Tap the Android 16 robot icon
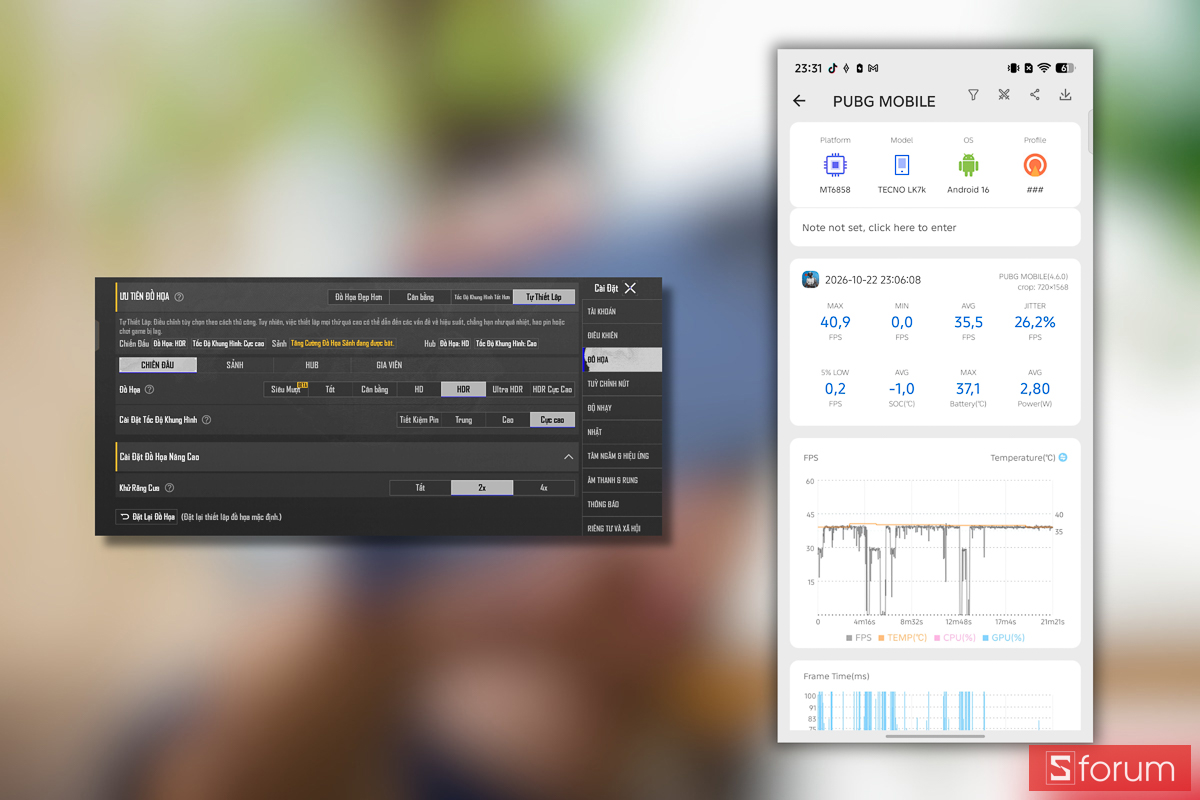1200x800 pixels. (968, 165)
